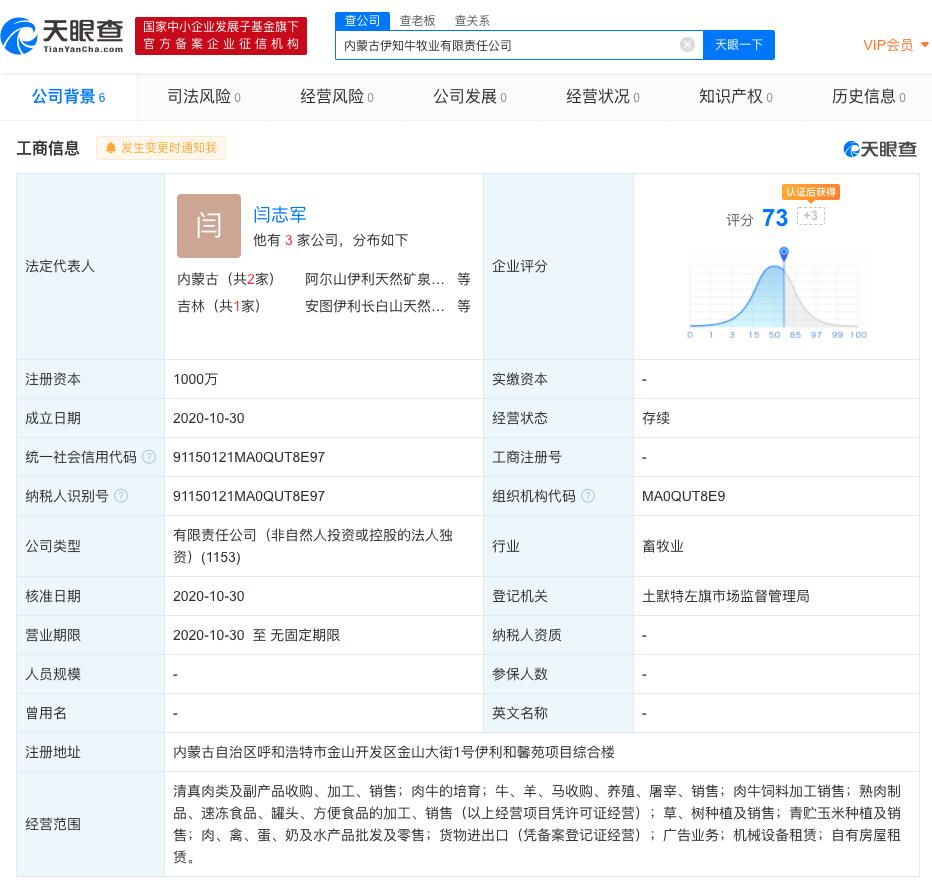The width and height of the screenshot is (932, 896).
Task: Select the registered capital value 1000万
Action: (x=195, y=379)
